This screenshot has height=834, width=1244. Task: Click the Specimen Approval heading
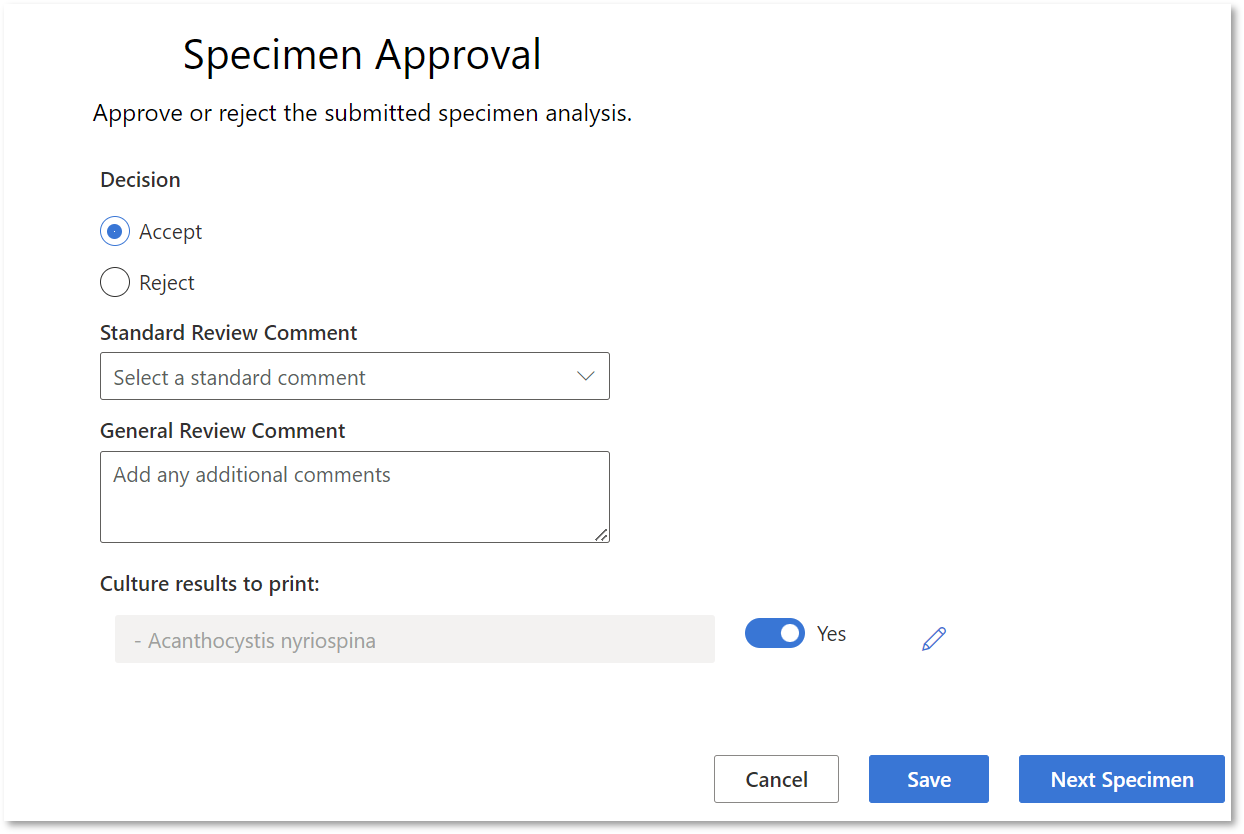[362, 54]
